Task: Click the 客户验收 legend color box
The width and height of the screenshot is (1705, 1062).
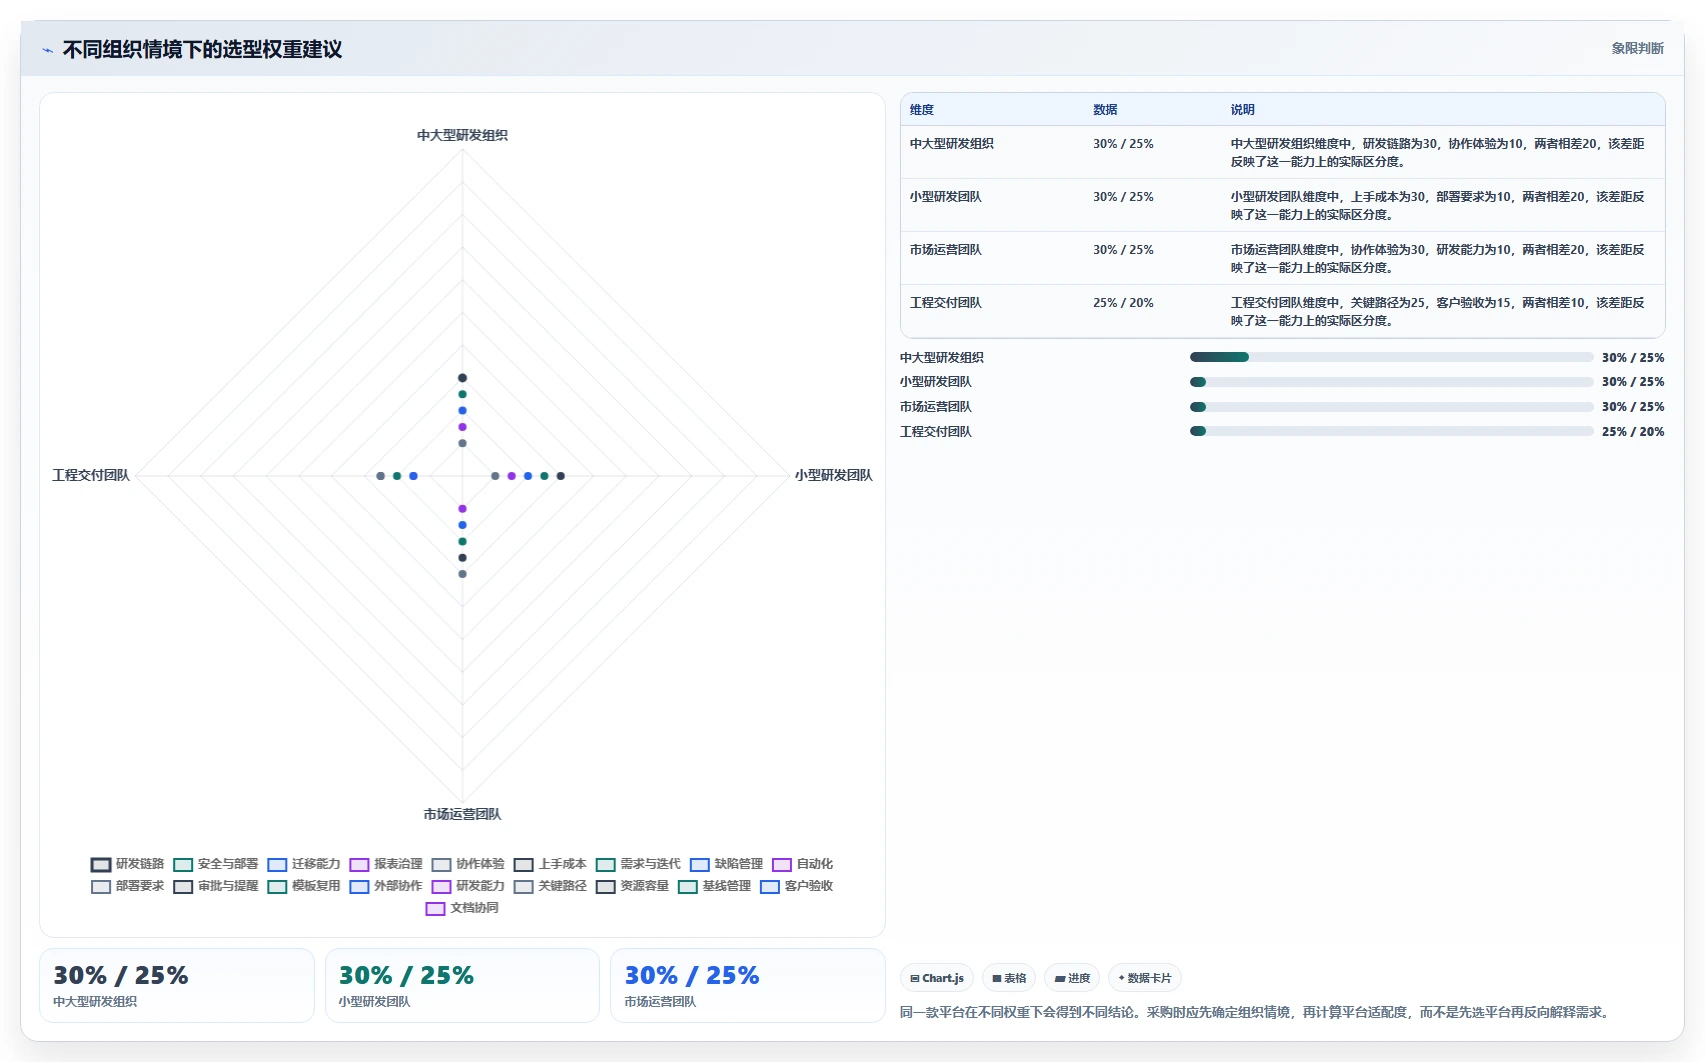Action: [769, 887]
